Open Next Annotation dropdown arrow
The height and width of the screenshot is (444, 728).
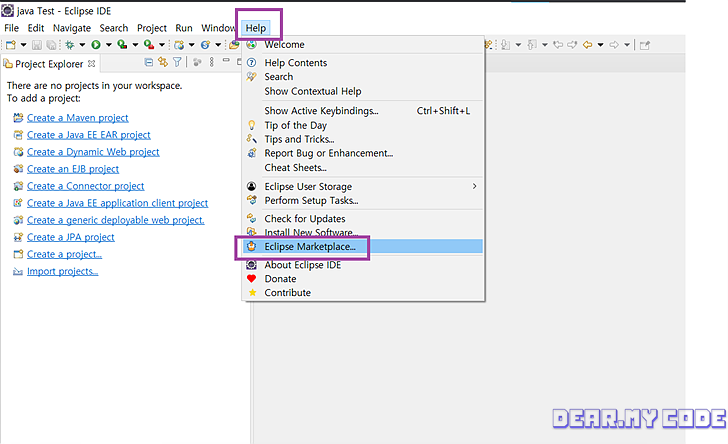tap(518, 45)
